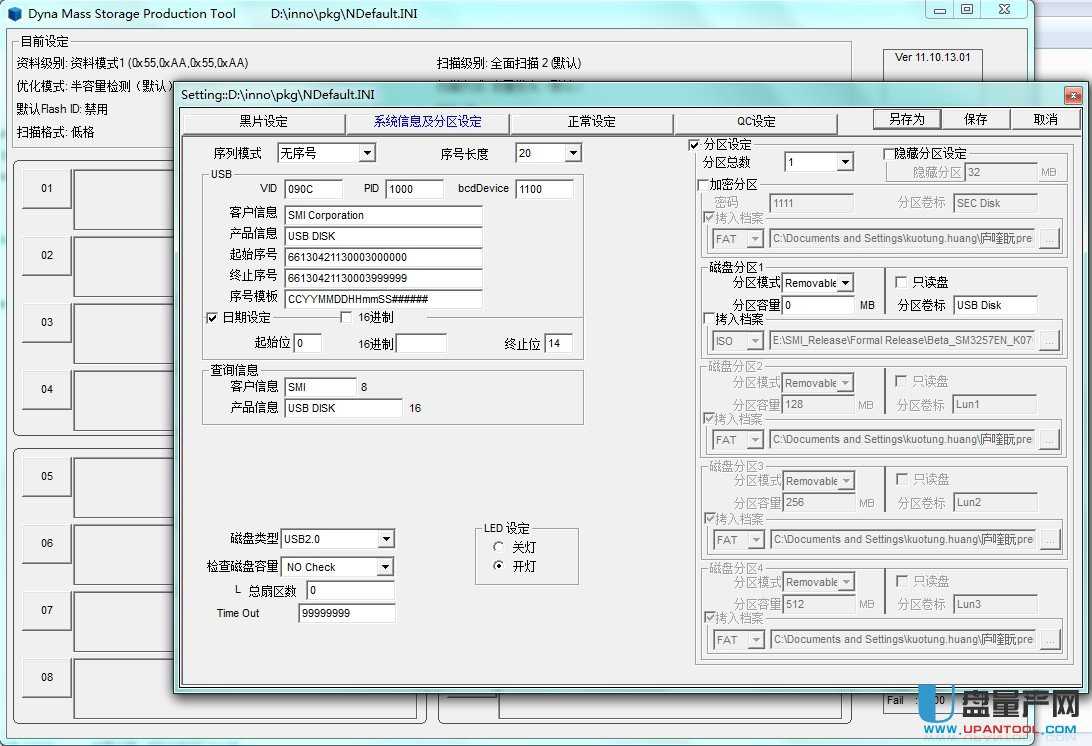Select the 关灯 LED radio button
The width and height of the screenshot is (1092, 746).
coord(499,548)
